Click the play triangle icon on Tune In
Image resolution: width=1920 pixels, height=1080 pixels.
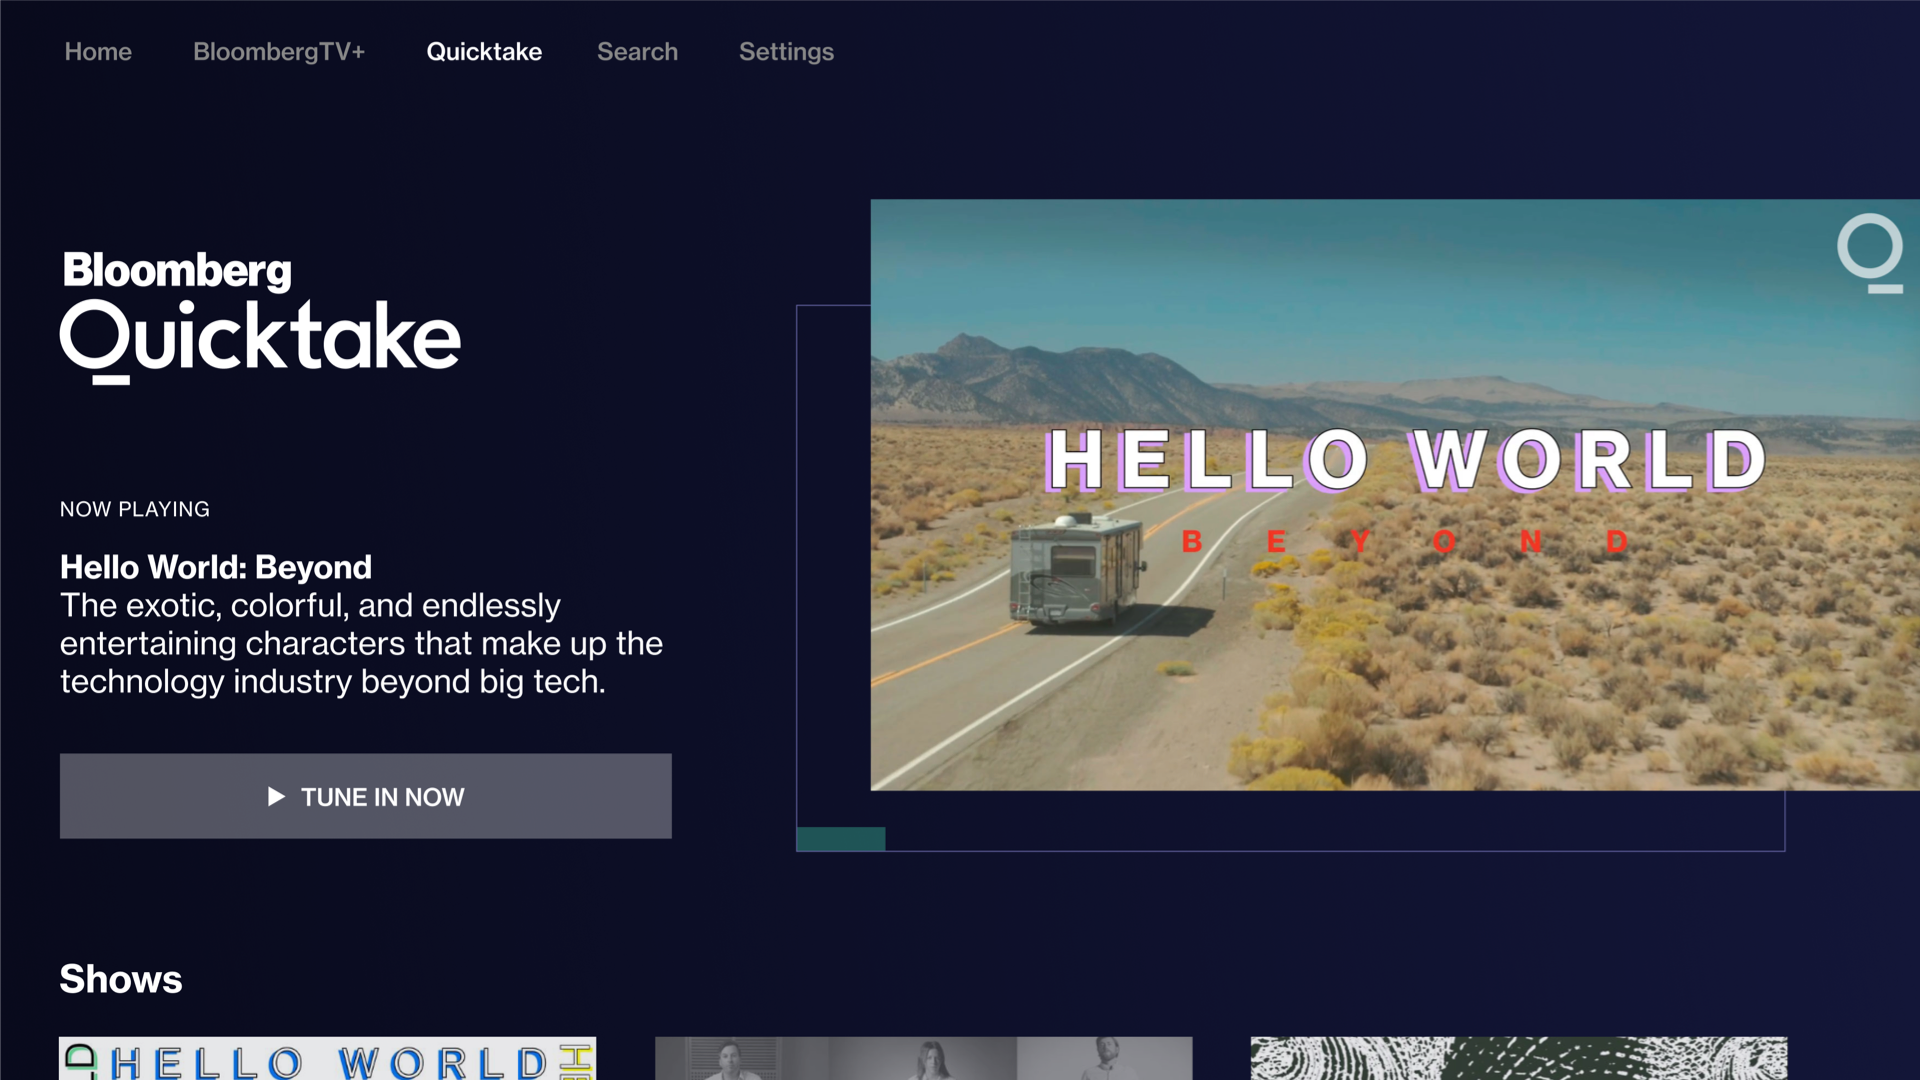pos(276,797)
